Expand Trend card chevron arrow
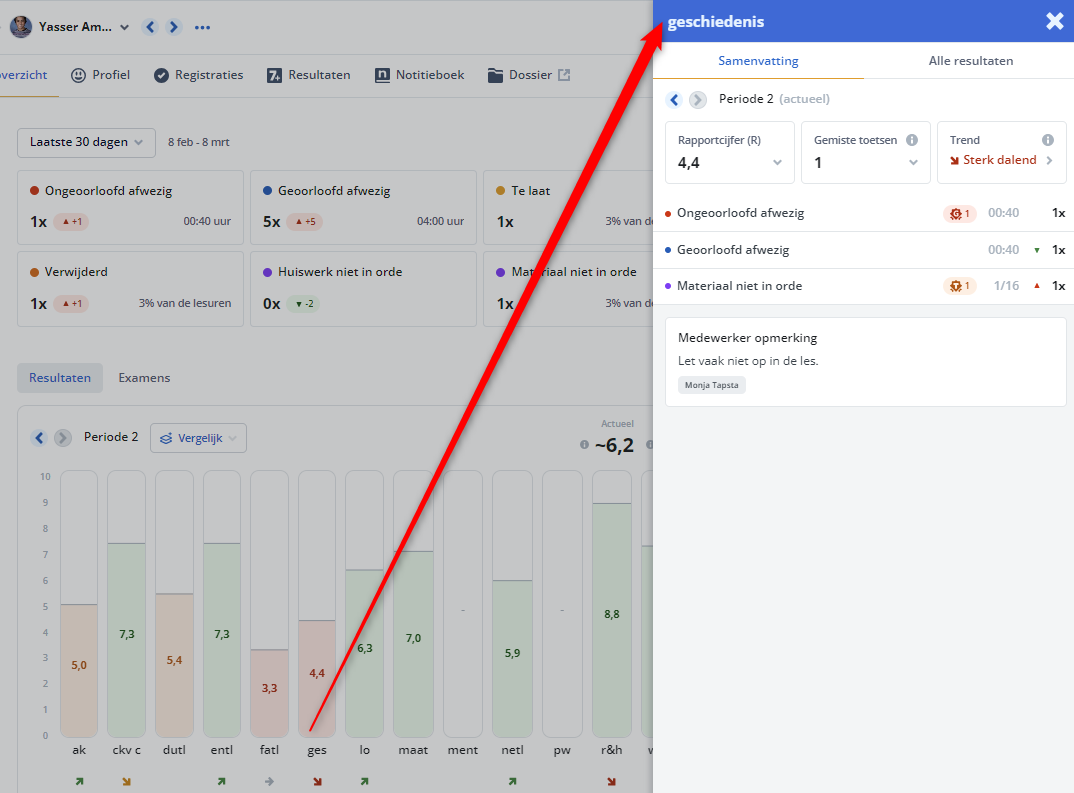Viewport: 1074px width, 793px height. coord(1049,160)
